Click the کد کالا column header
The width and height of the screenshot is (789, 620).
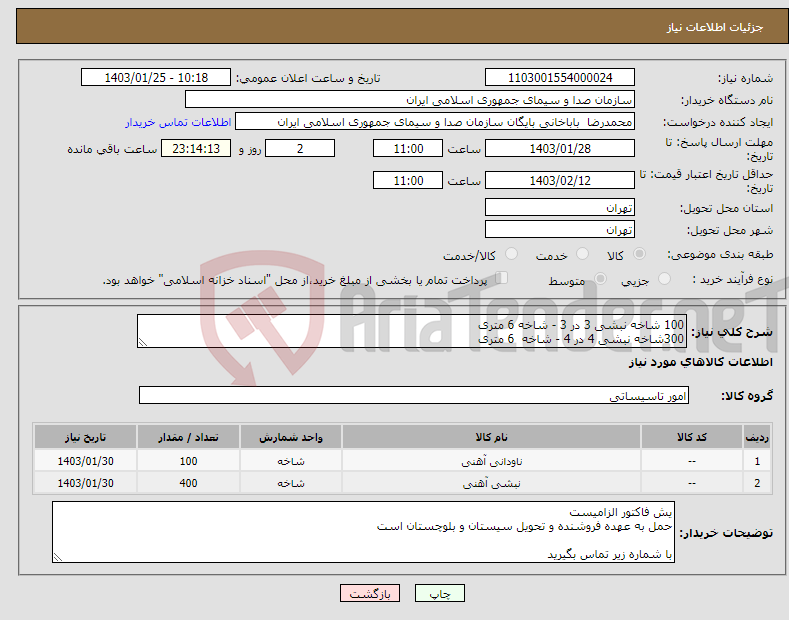[692, 437]
